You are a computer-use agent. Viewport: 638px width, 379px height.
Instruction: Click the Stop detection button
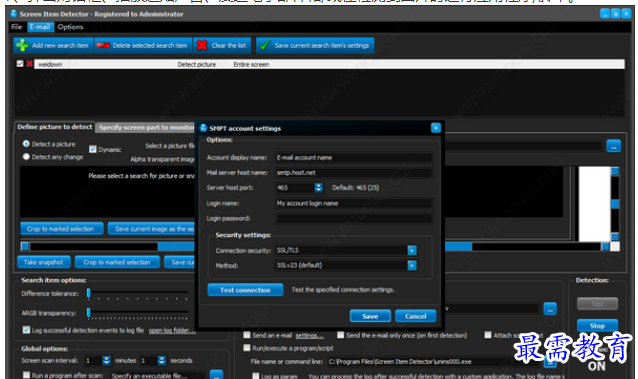click(x=597, y=326)
